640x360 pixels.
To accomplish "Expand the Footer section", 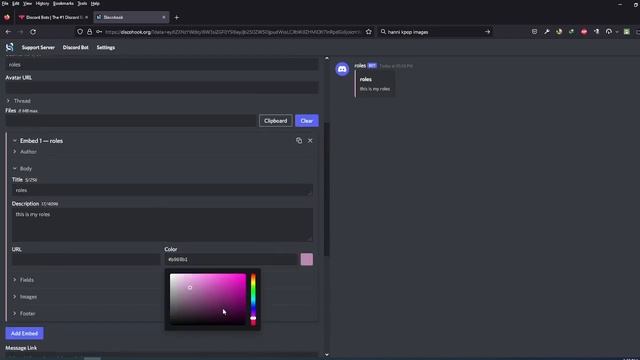I will [24, 313].
